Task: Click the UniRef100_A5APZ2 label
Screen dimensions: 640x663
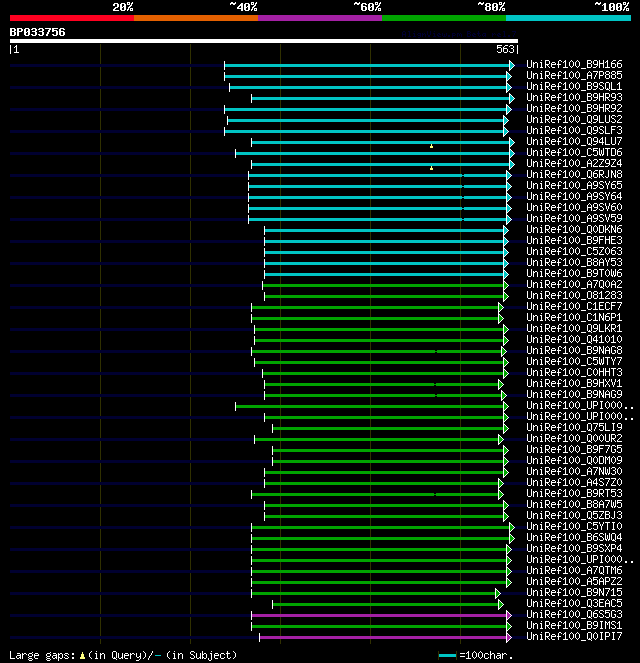Action: tap(574, 581)
